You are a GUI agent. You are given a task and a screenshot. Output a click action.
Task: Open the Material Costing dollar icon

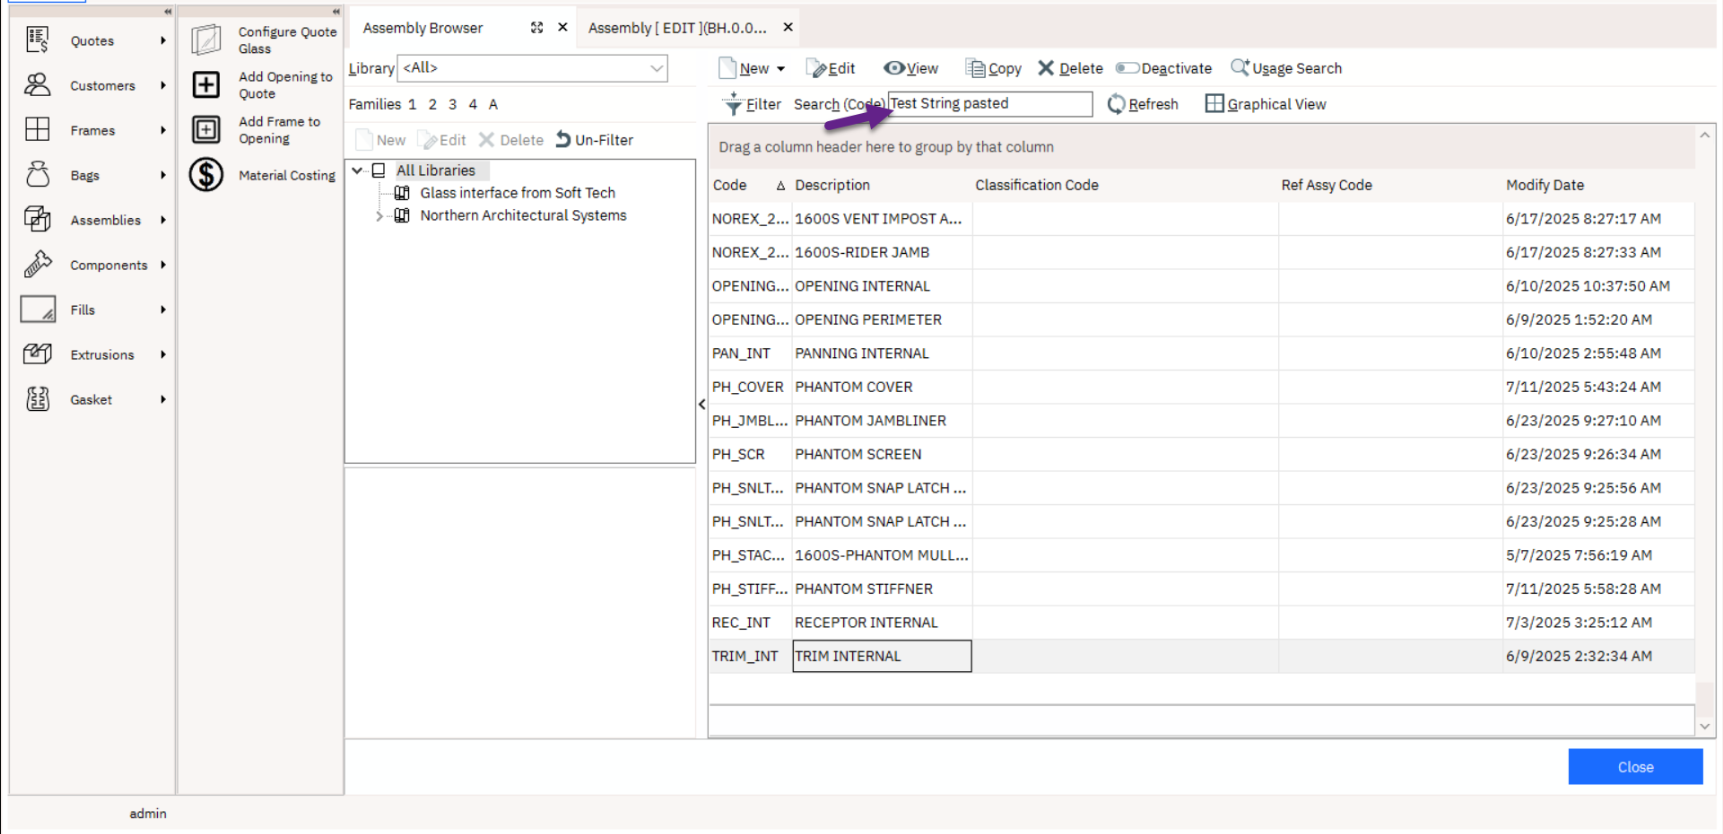point(206,175)
